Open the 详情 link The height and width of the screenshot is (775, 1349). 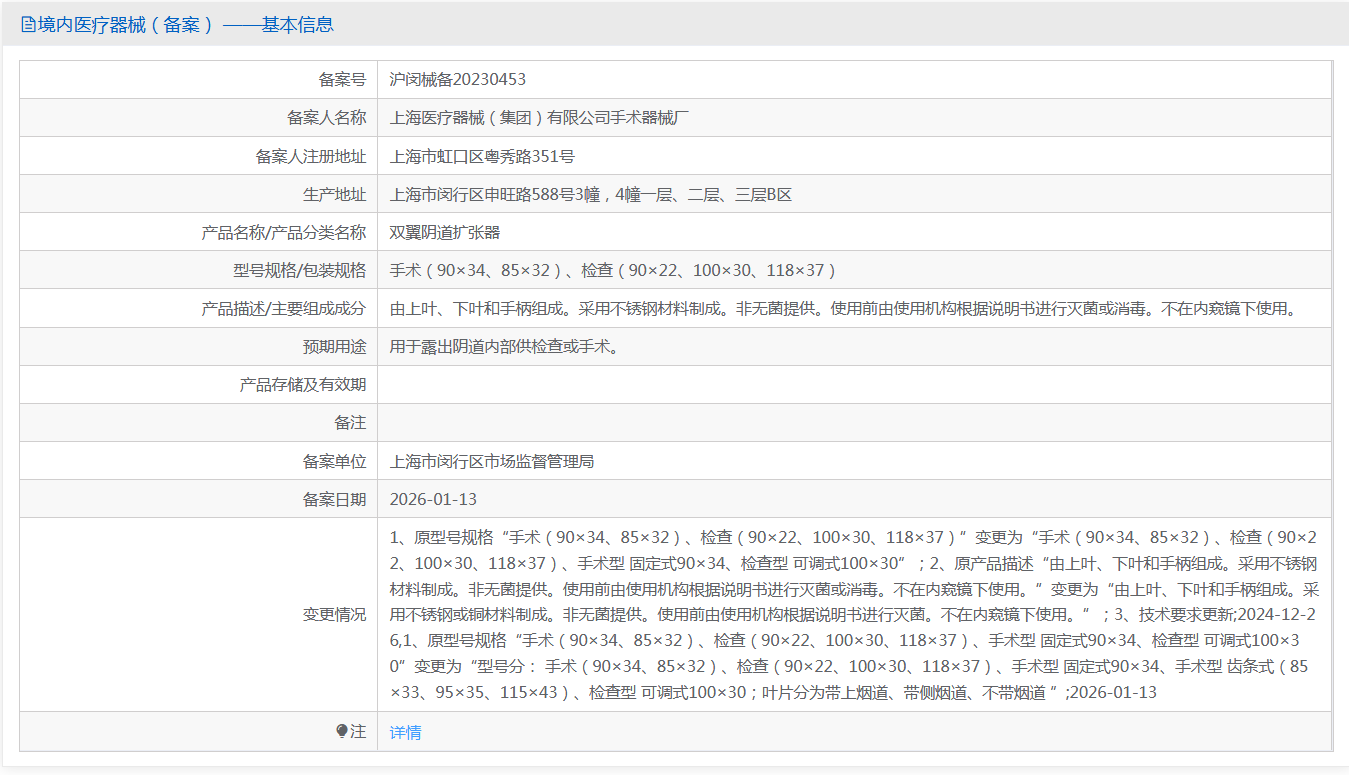coord(405,732)
